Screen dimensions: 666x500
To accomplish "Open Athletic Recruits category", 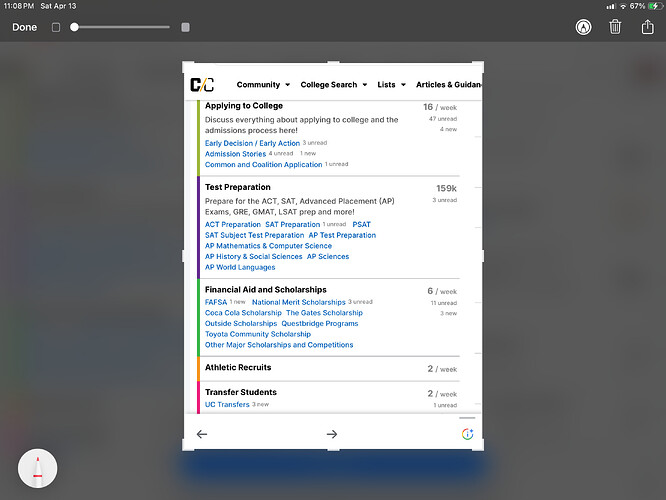I will click(x=238, y=367).
